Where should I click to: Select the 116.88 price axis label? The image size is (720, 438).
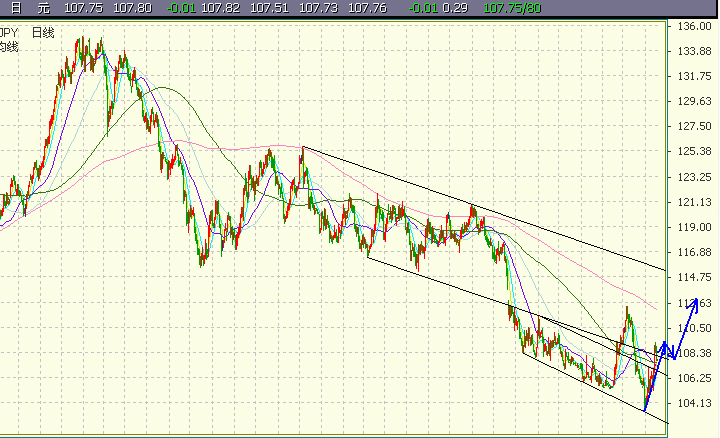(x=694, y=252)
